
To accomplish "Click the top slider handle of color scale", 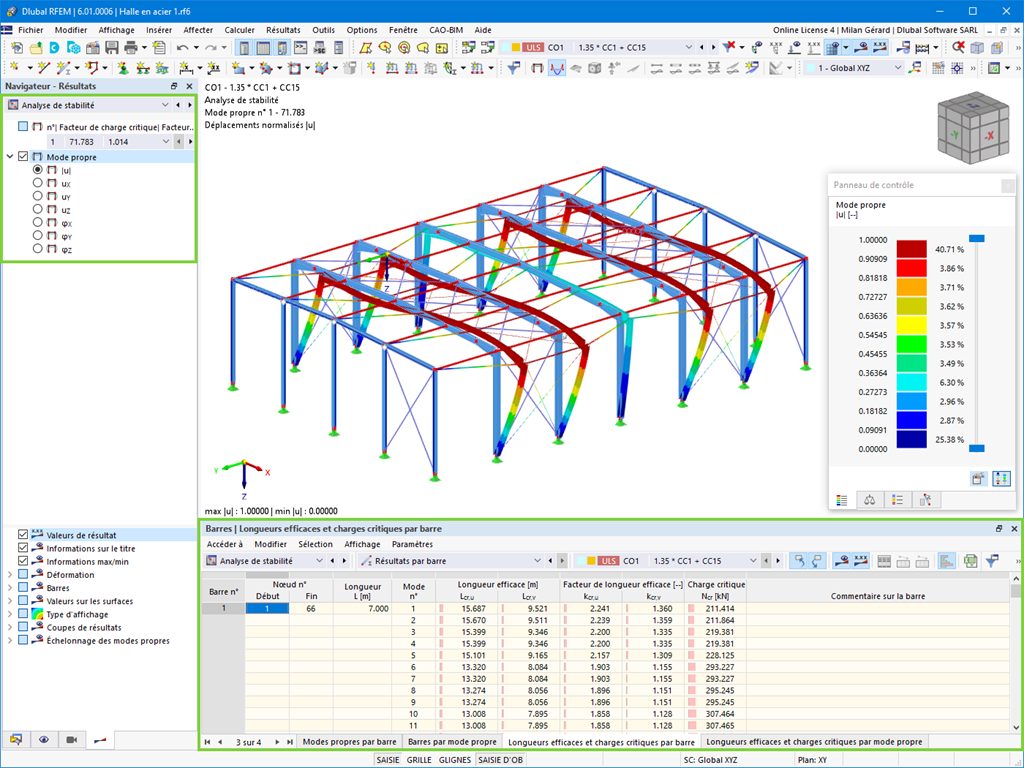I will tap(976, 238).
